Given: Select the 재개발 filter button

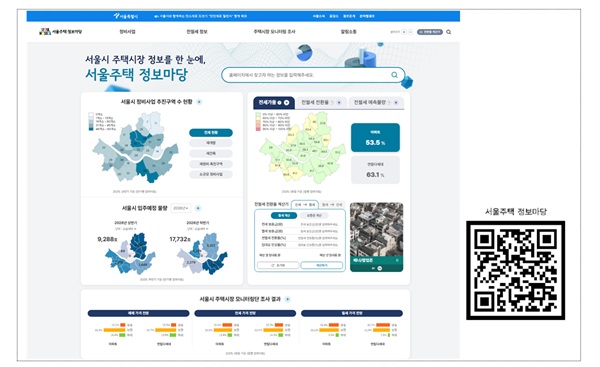Looking at the screenshot, I should pos(211,143).
